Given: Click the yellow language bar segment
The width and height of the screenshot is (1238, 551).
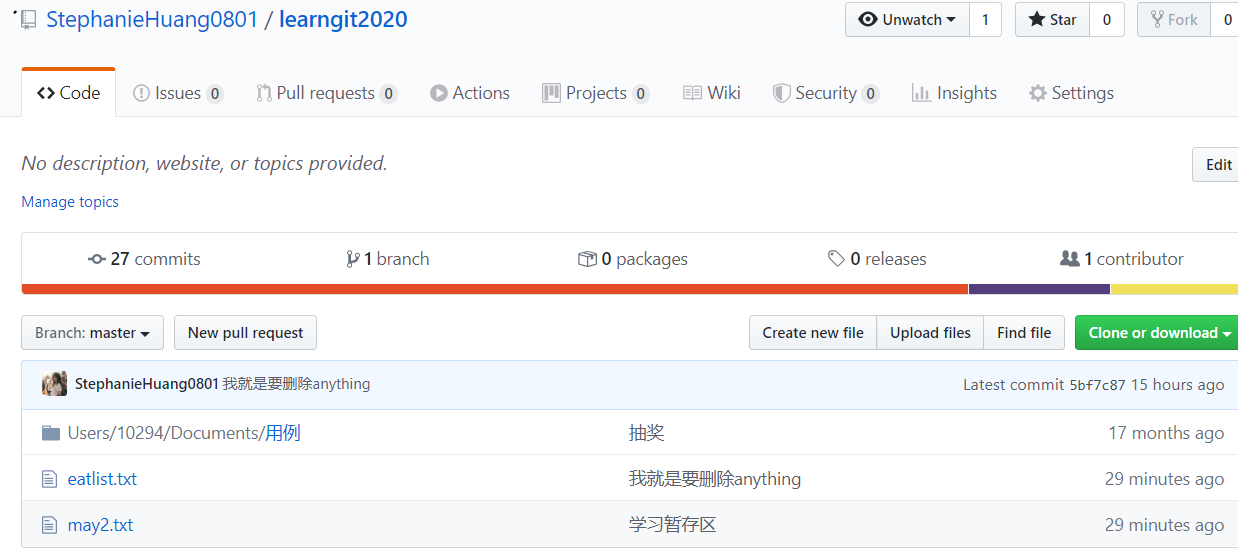Looking at the screenshot, I should click(1174, 289).
